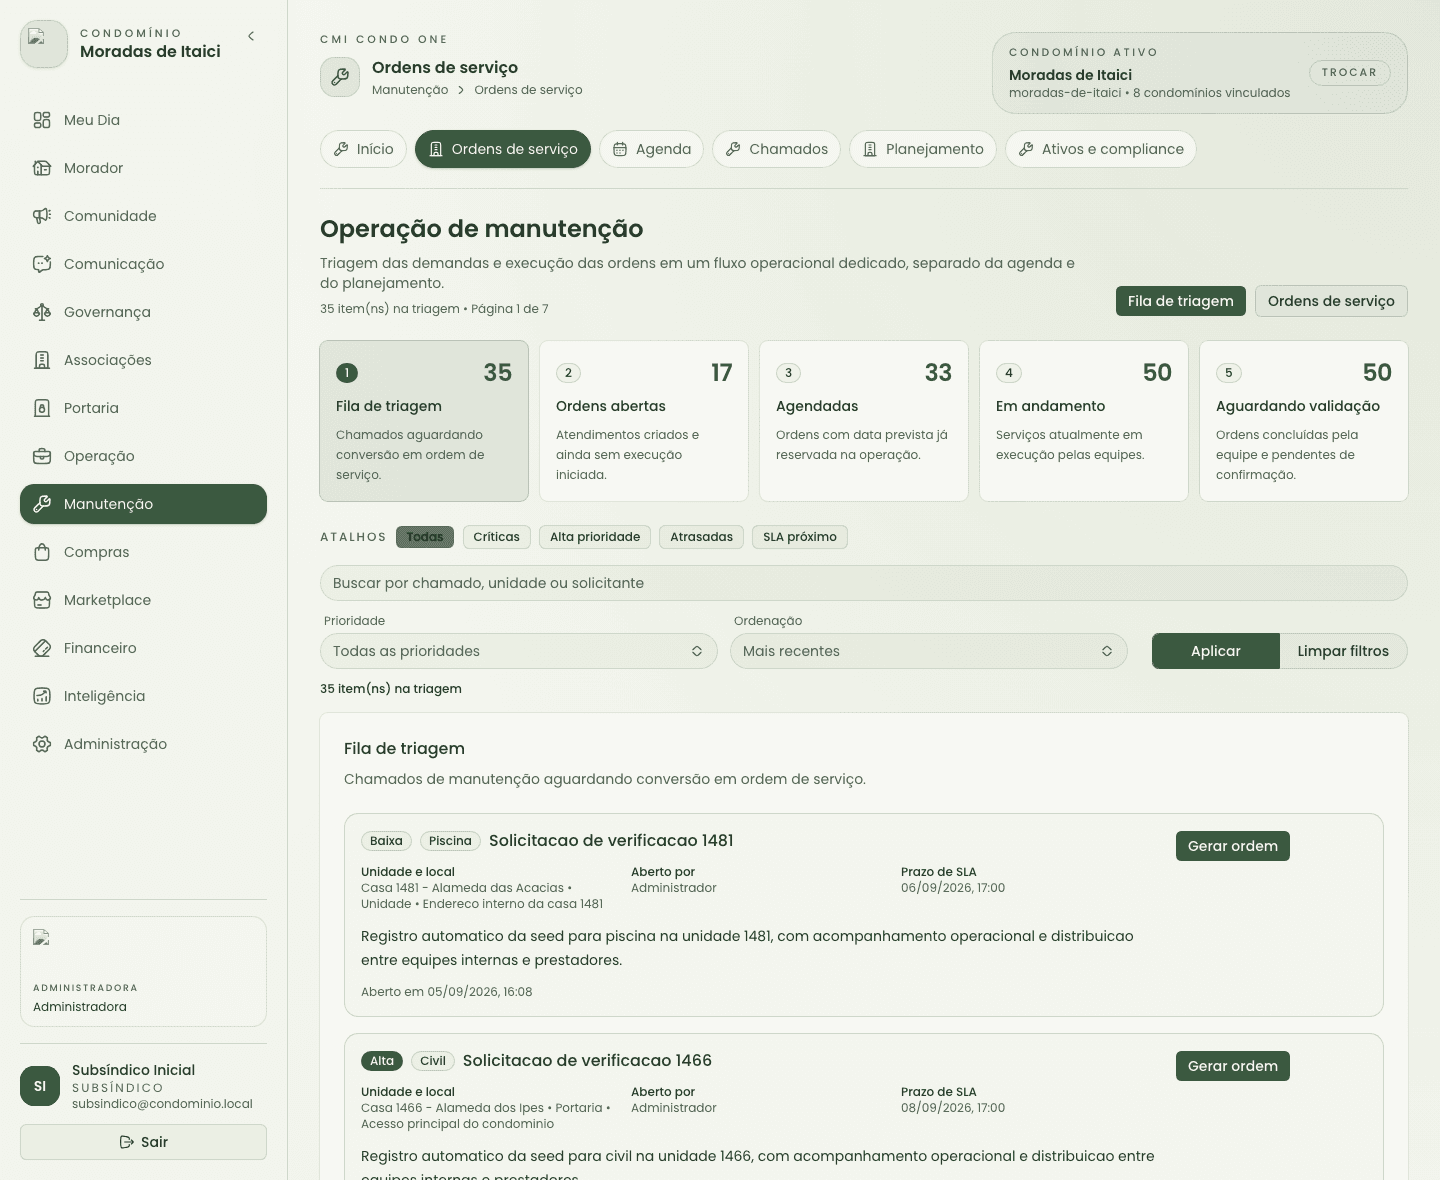
Task: Open Ativos e compliance tab
Action: coord(1101,149)
